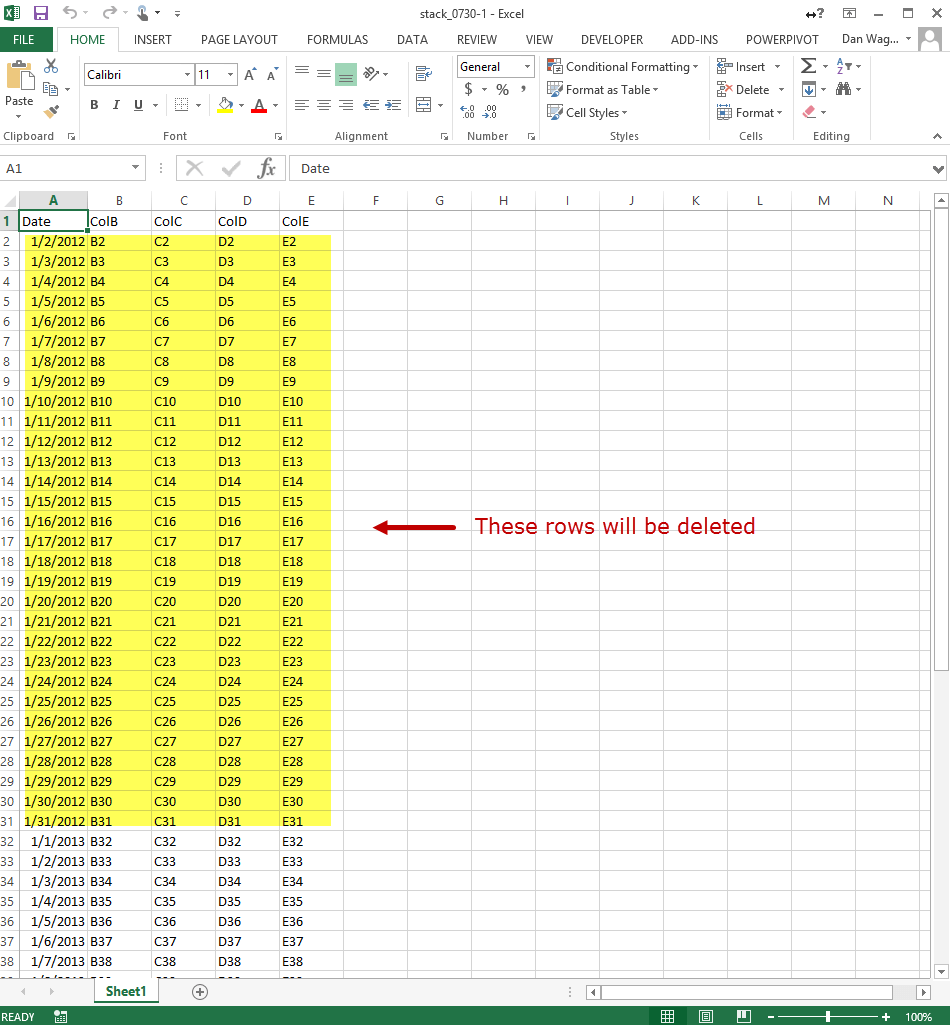This screenshot has width=950, height=1025.
Task: Switch to the POWERPIVOT tab
Action: (782, 39)
